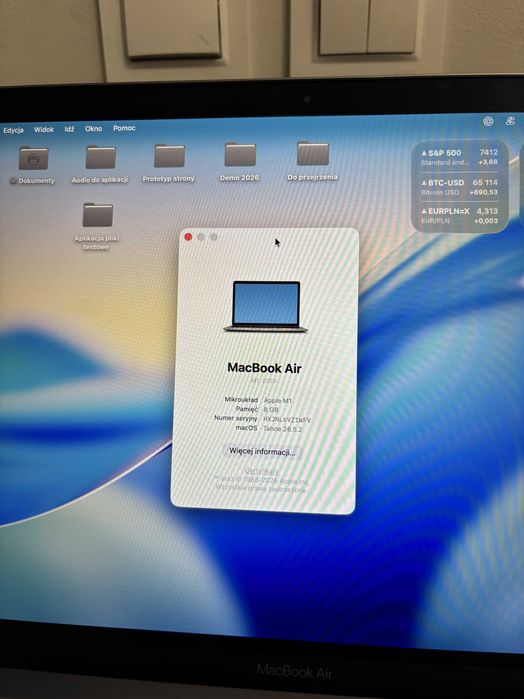Click the BTC-USD row in stocks widget
The width and height of the screenshot is (524, 699).
point(459,187)
